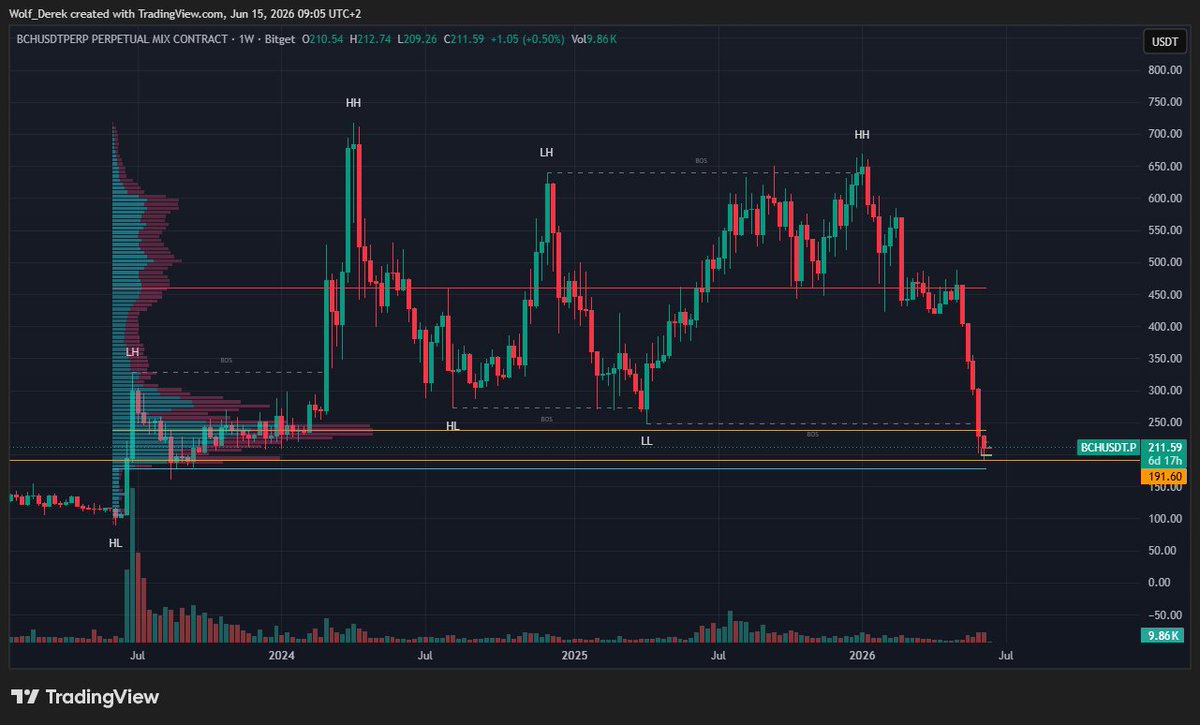The width and height of the screenshot is (1200, 725).
Task: Click the BOS label on the top dashed line
Action: point(702,161)
